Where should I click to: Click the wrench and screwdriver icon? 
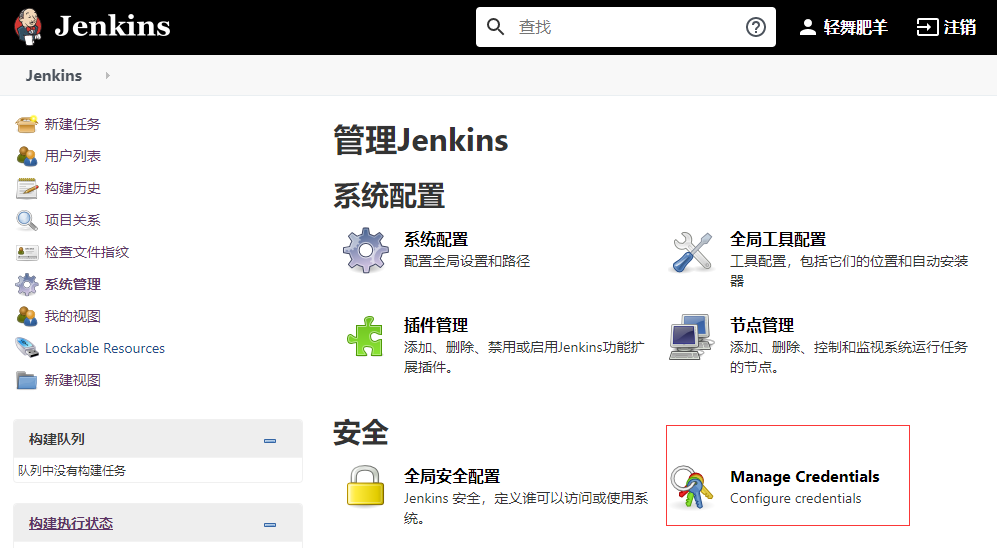692,252
